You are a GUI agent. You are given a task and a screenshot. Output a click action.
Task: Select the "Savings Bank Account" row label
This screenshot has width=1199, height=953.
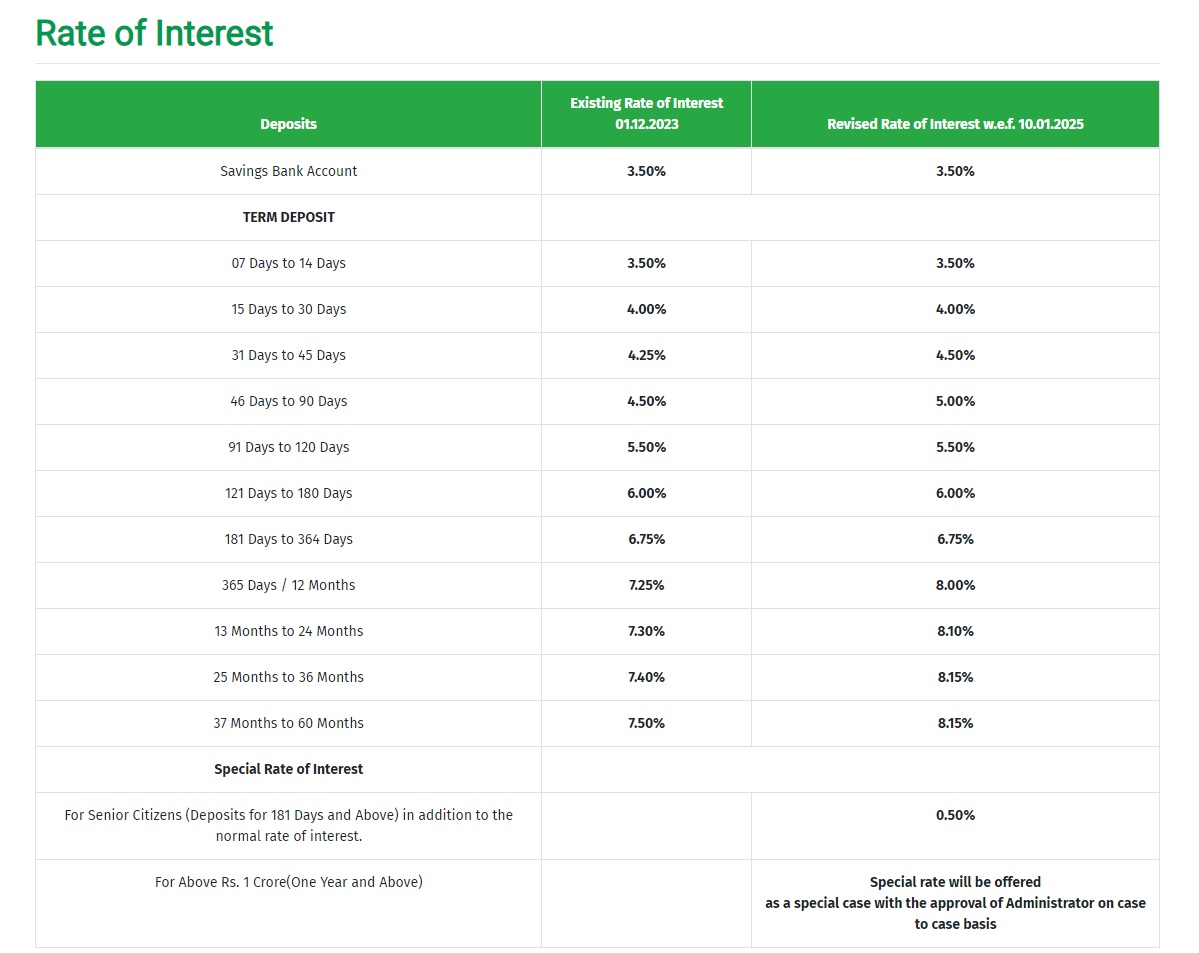pyautogui.click(x=288, y=171)
